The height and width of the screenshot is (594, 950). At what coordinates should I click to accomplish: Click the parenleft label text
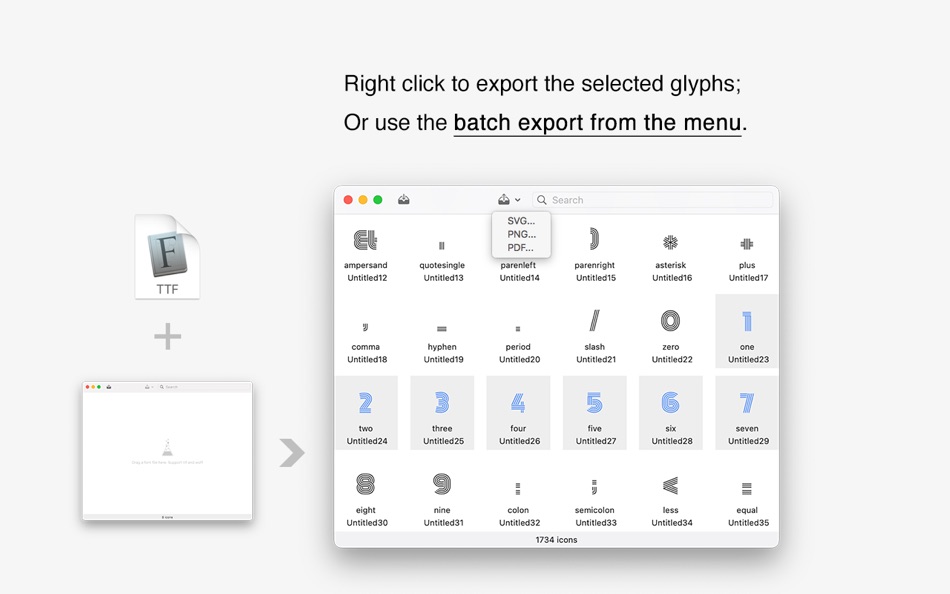(x=518, y=265)
